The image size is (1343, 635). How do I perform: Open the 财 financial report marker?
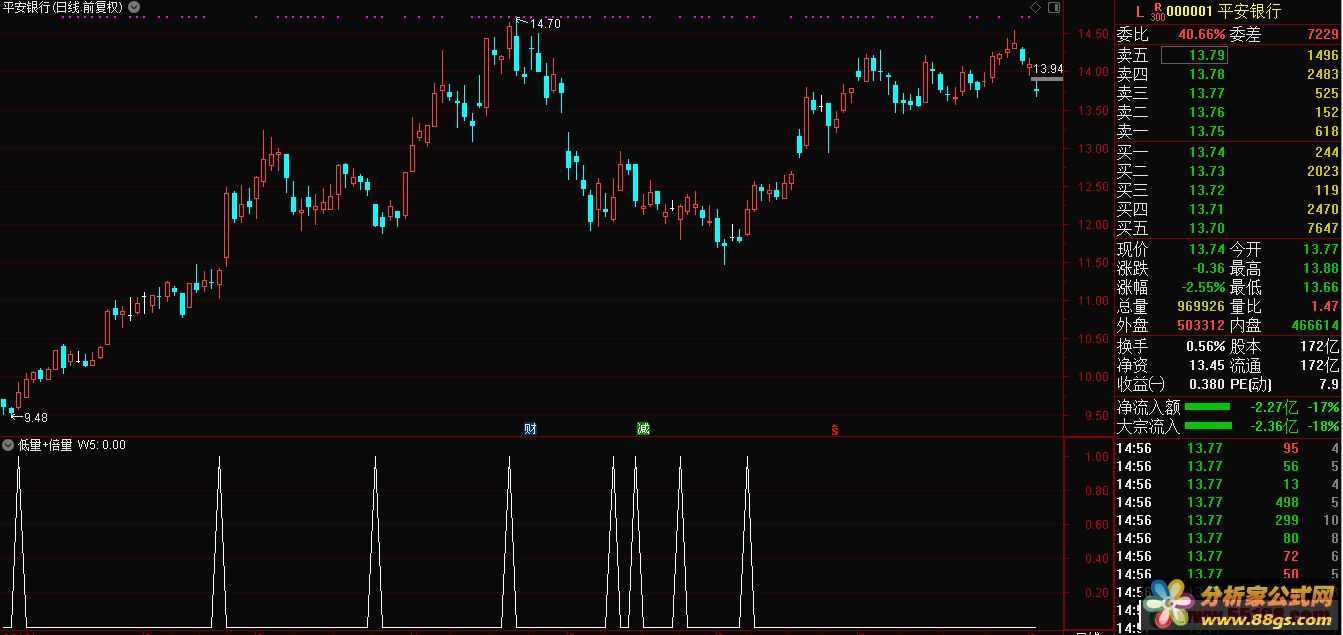[x=530, y=429]
